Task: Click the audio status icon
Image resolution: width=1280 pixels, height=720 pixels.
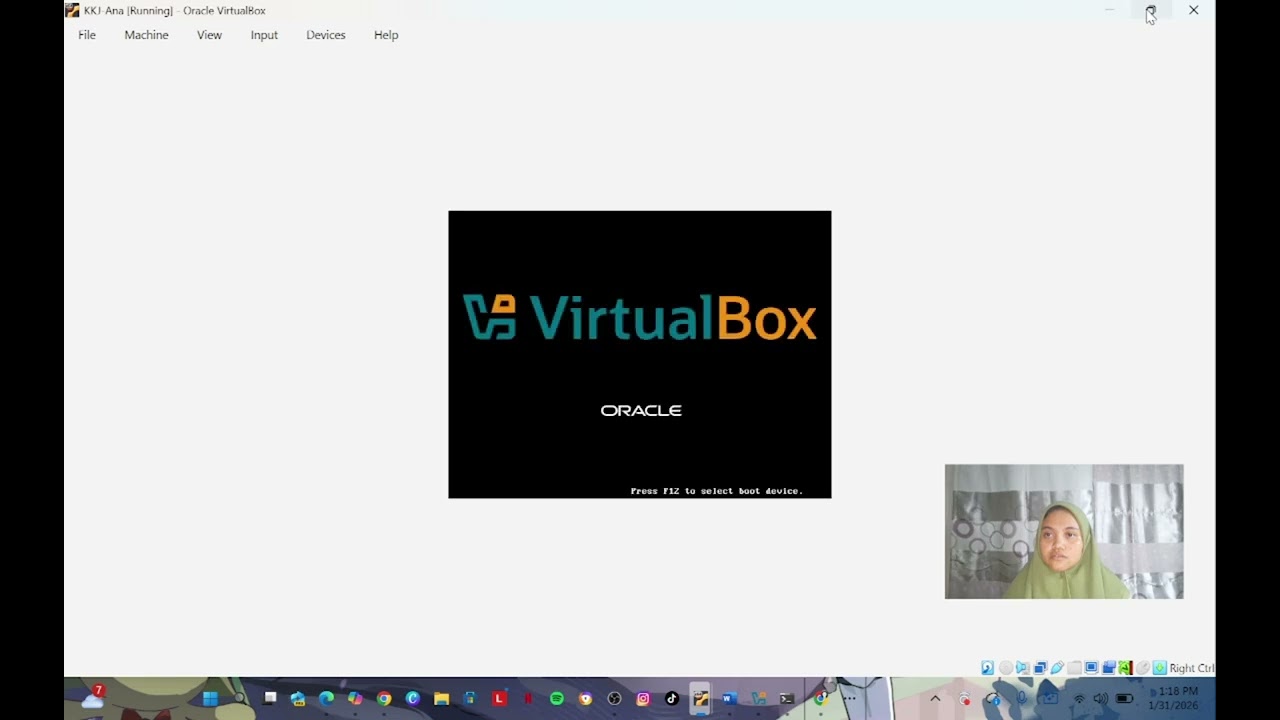Action: (1023, 668)
